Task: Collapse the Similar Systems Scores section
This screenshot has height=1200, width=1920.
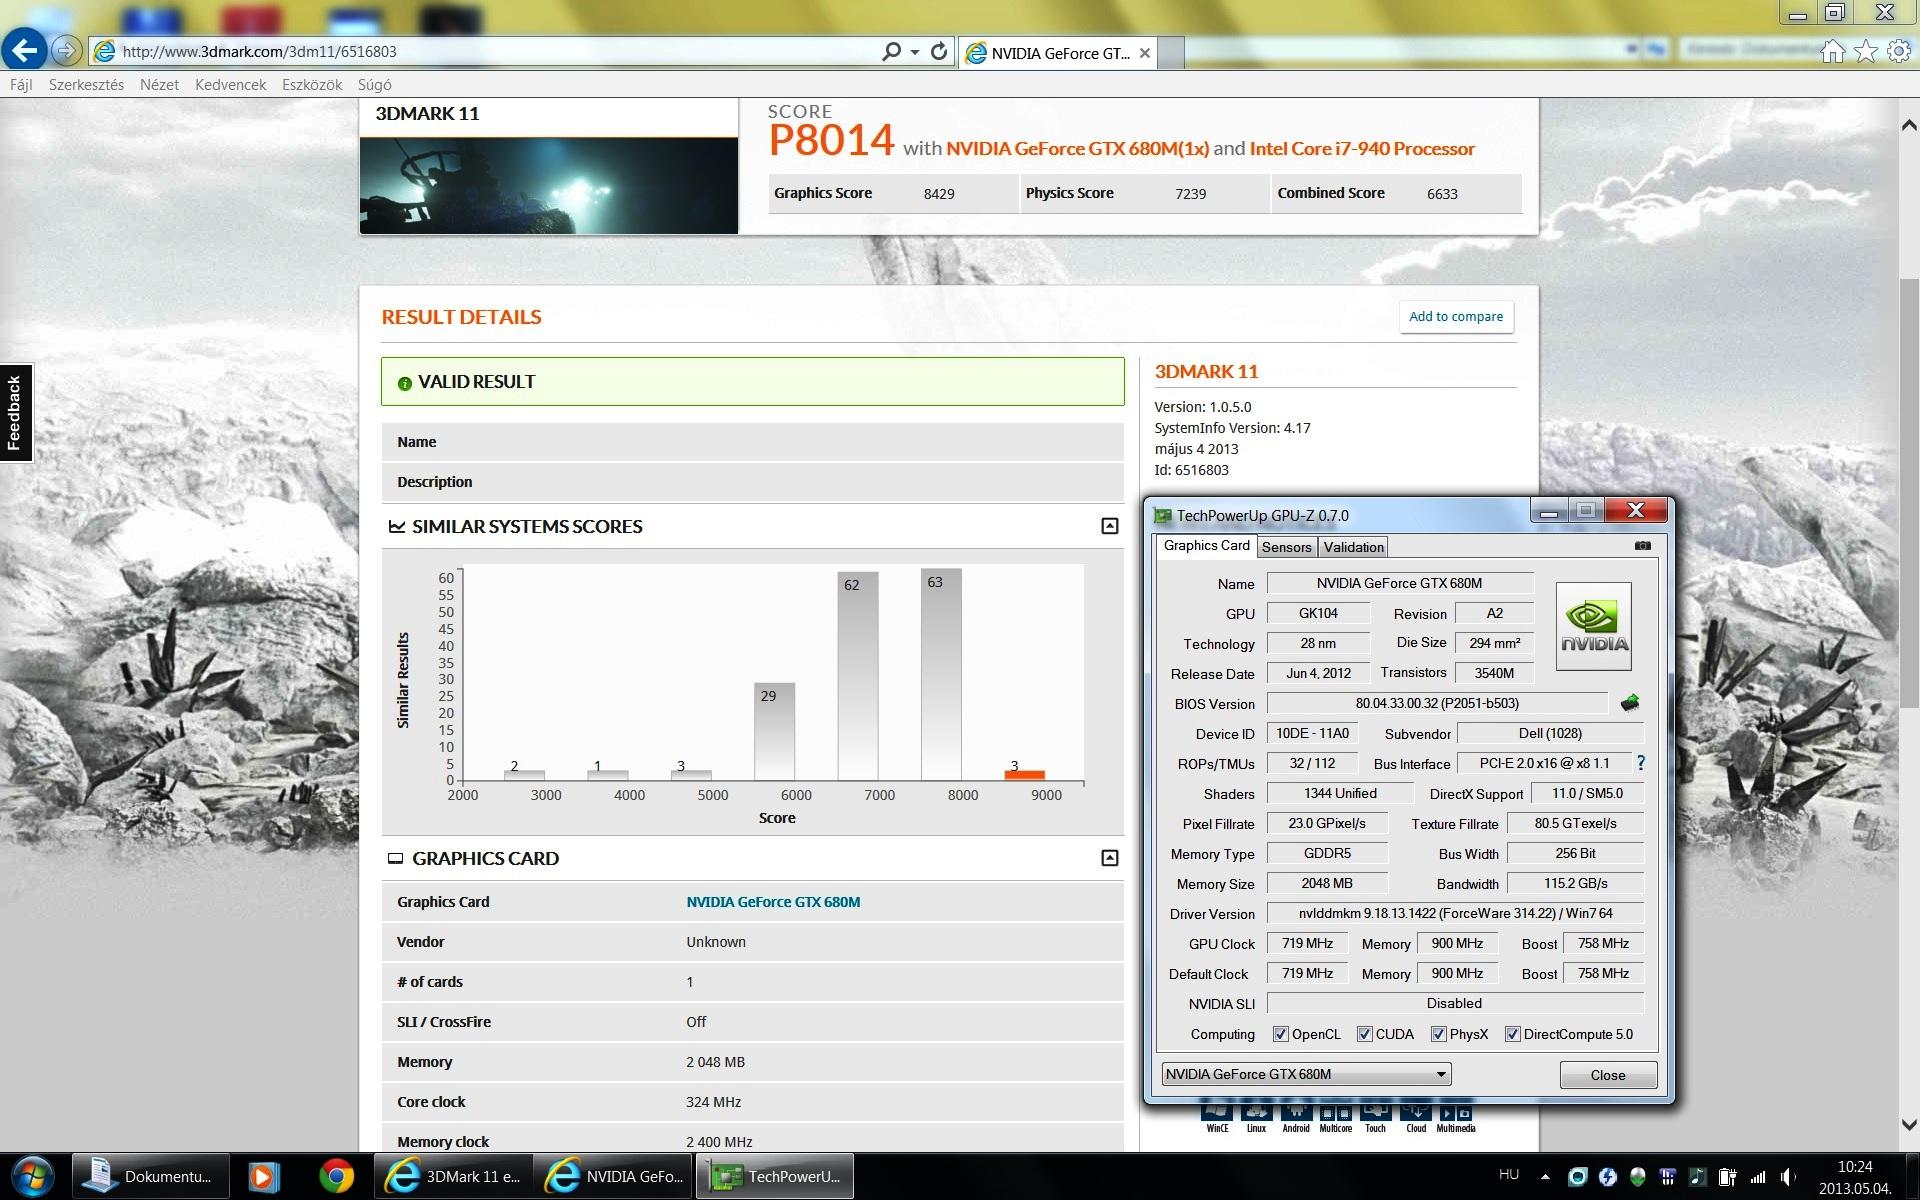Action: click(x=1109, y=526)
